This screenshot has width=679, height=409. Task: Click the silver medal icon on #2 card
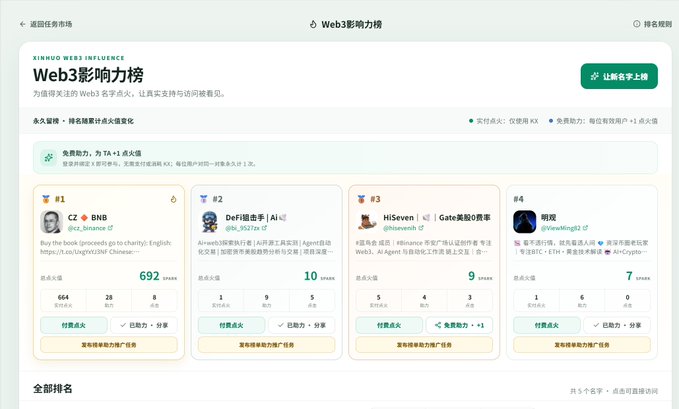pos(204,199)
